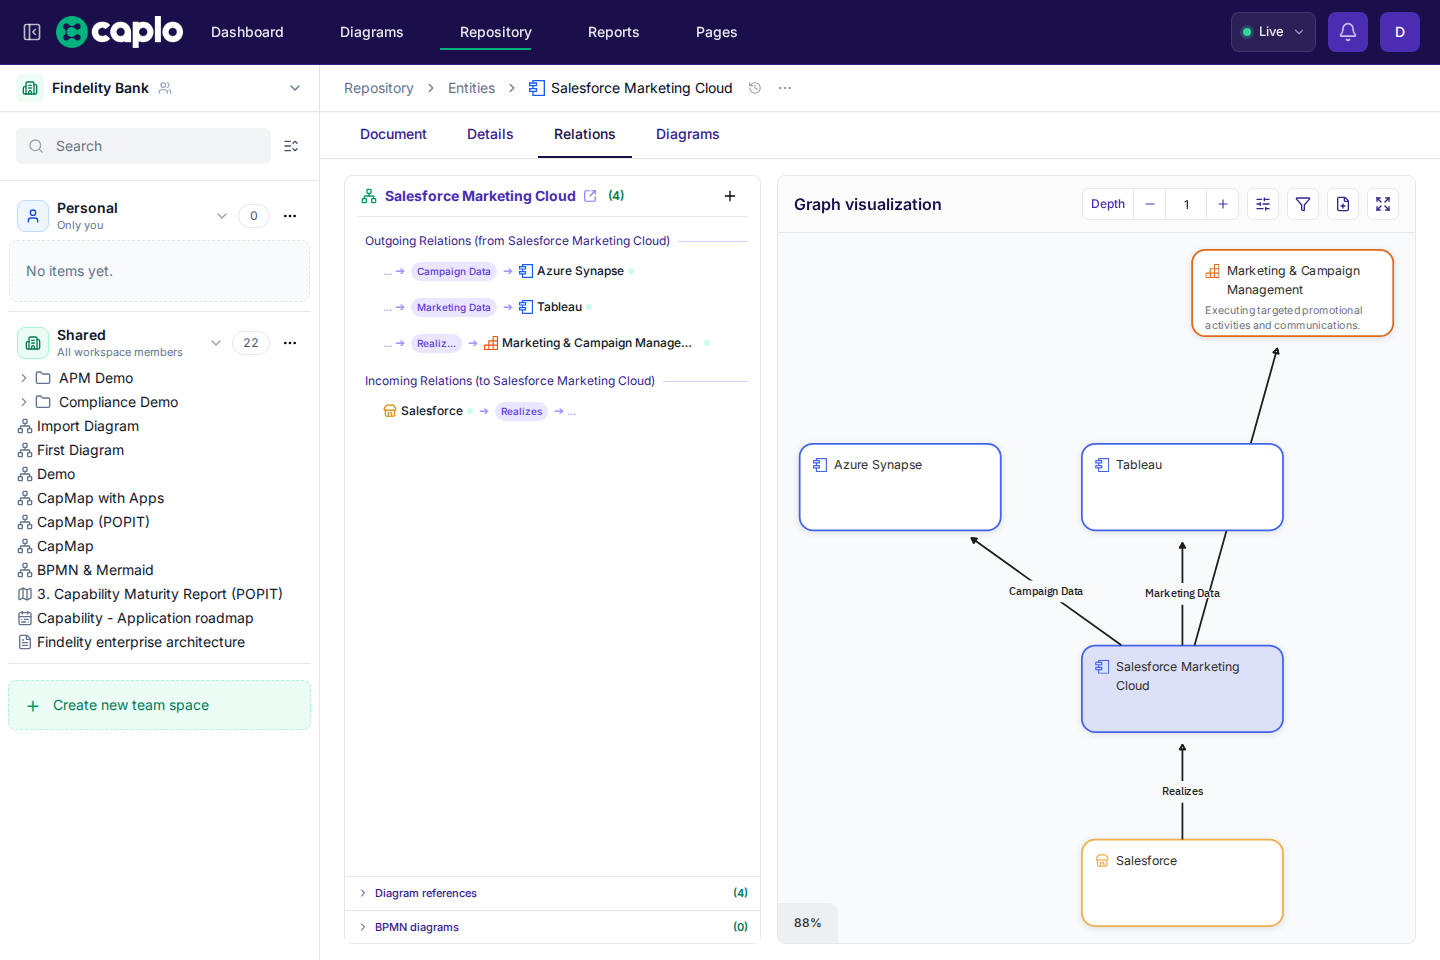Click Tableau entity icon in relations list
This screenshot has width=1440, height=960.
coord(526,307)
